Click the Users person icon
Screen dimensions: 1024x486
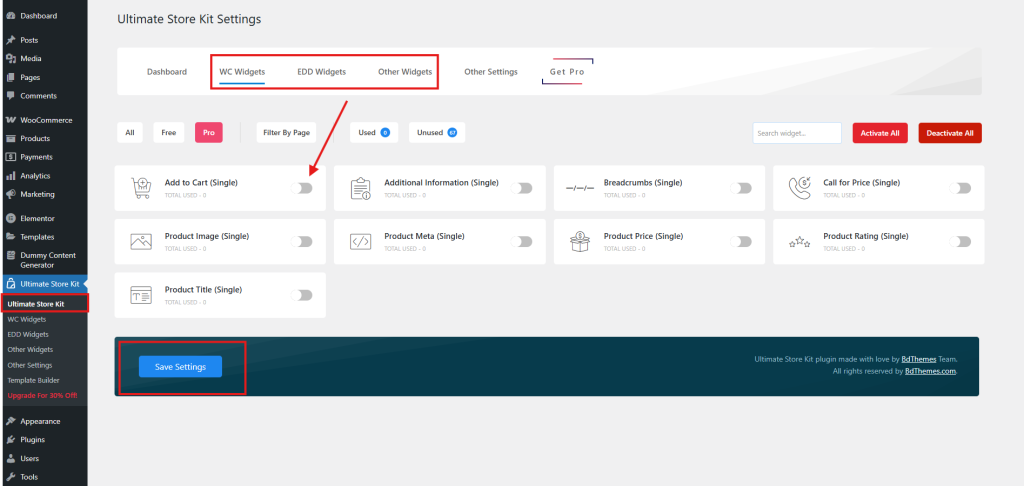[x=10, y=458]
